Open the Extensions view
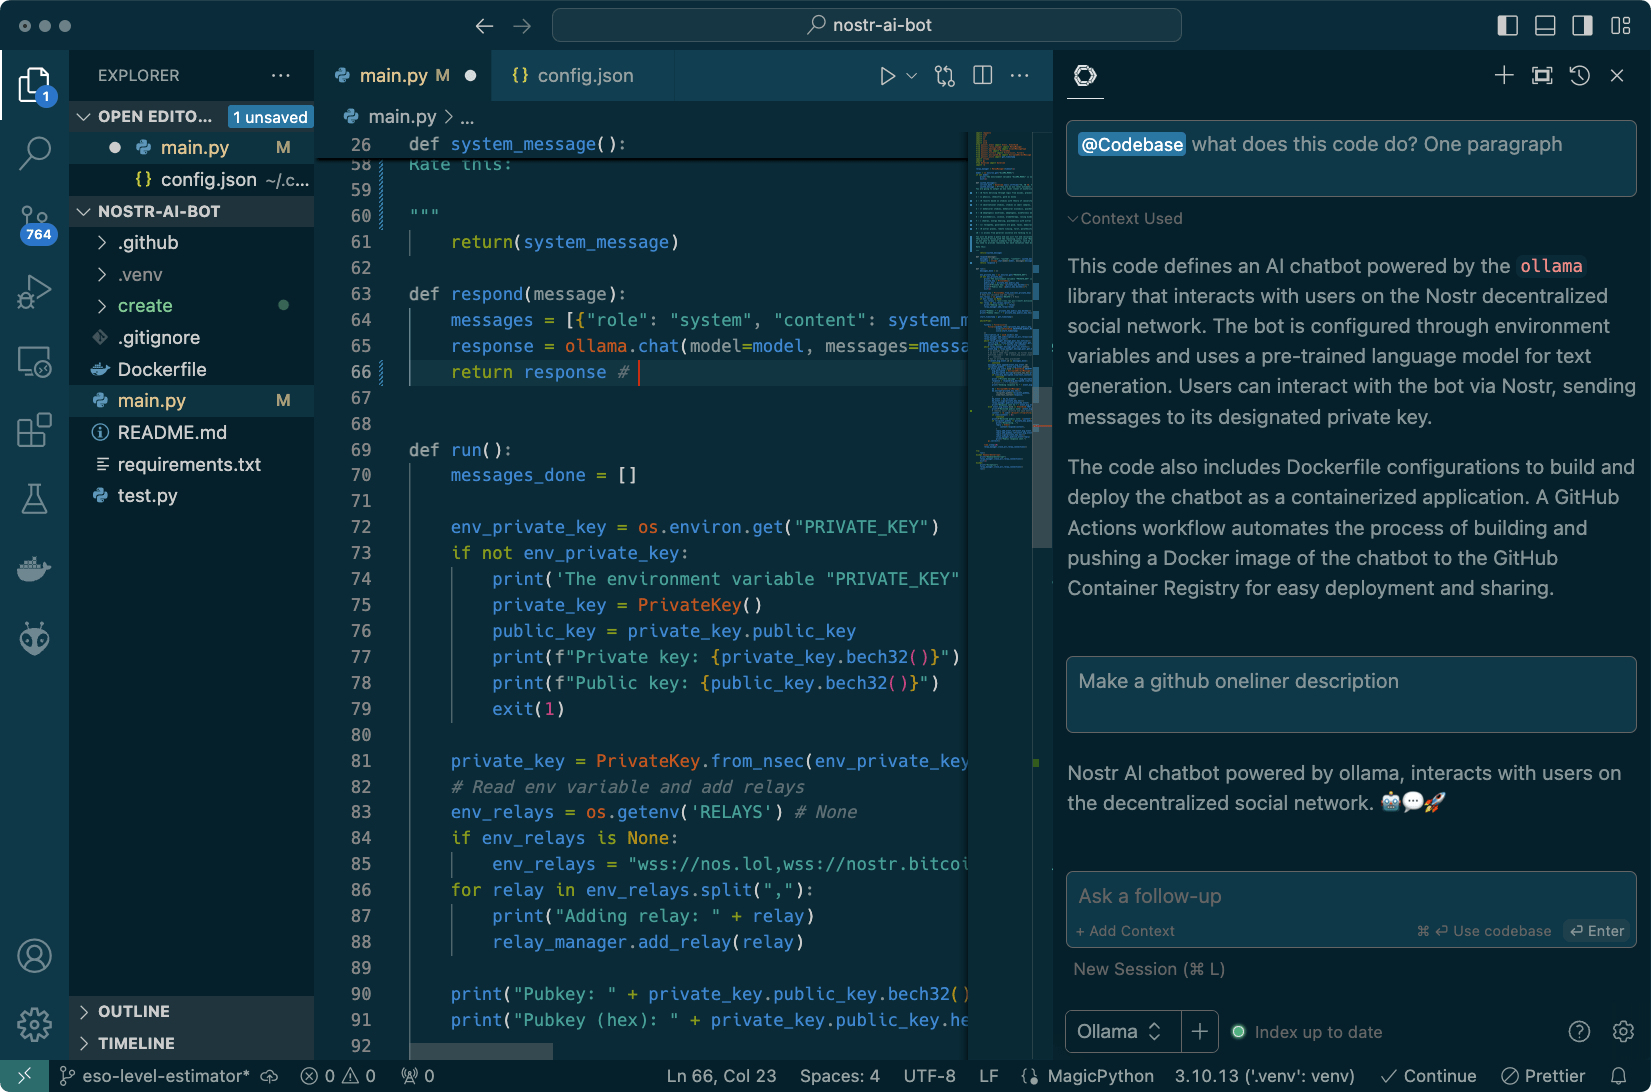 pos(34,430)
